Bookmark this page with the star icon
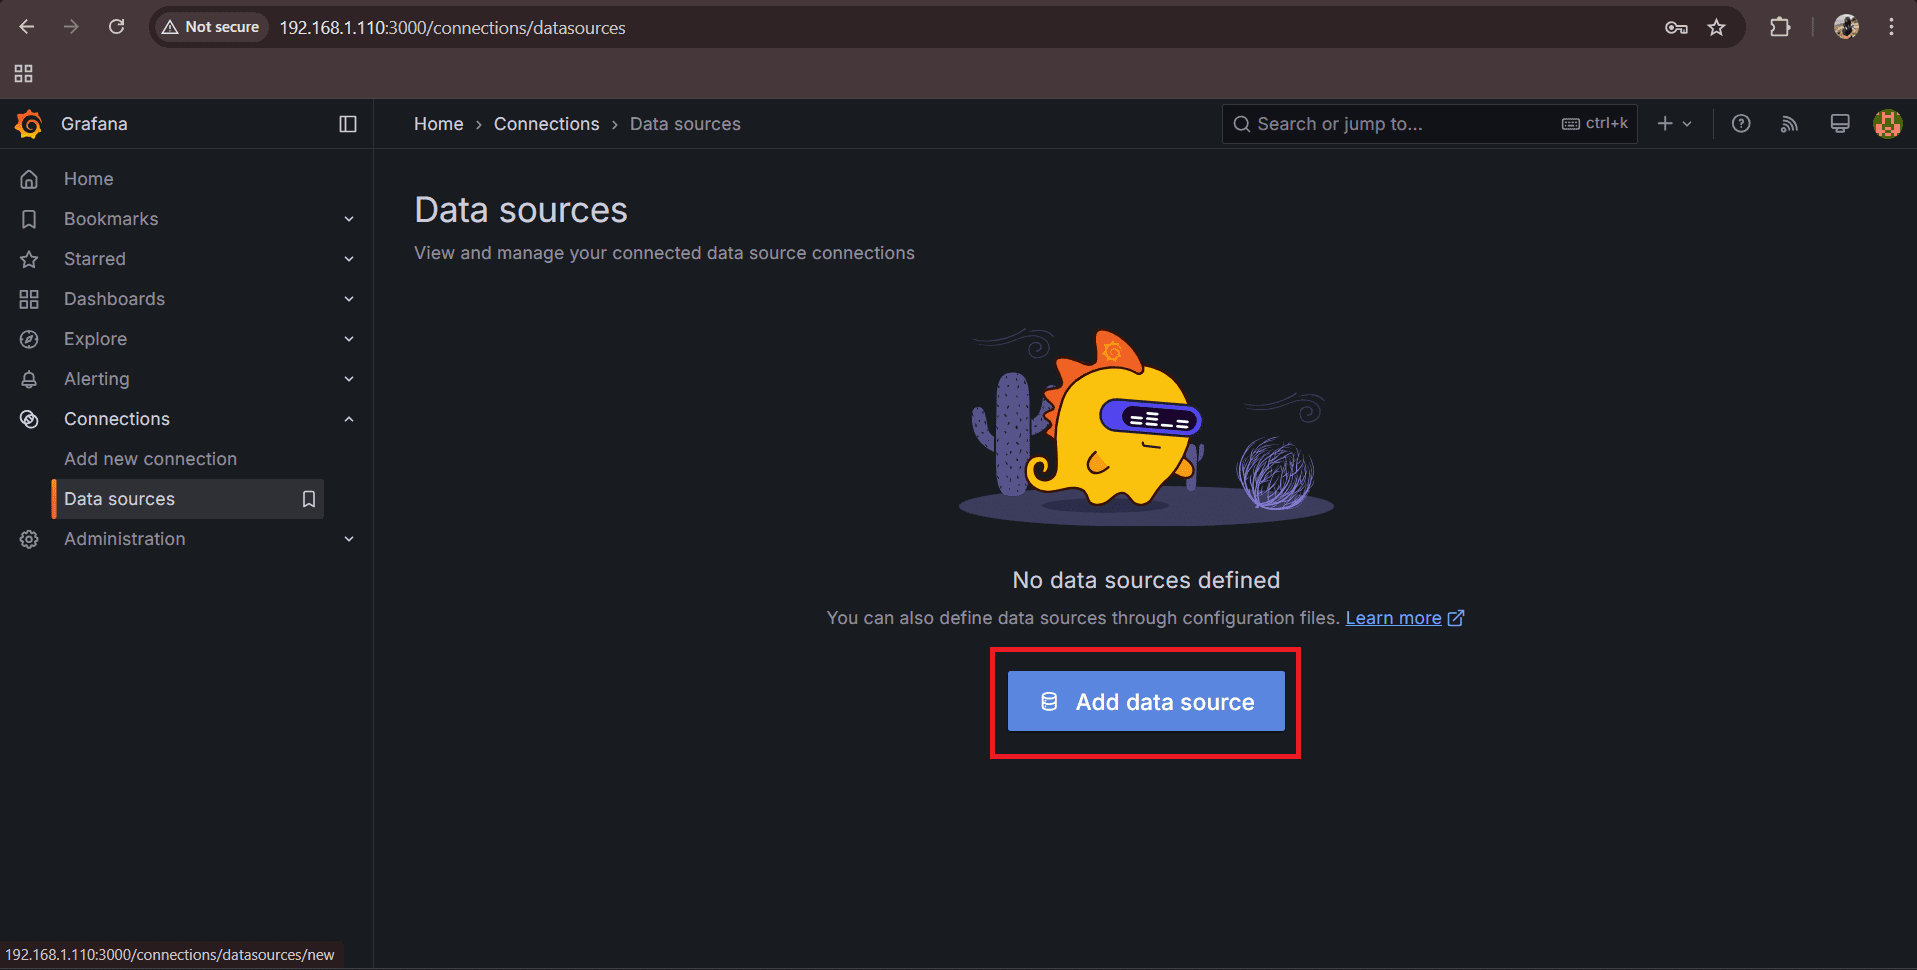The image size is (1917, 970). pyautogui.click(x=1717, y=27)
